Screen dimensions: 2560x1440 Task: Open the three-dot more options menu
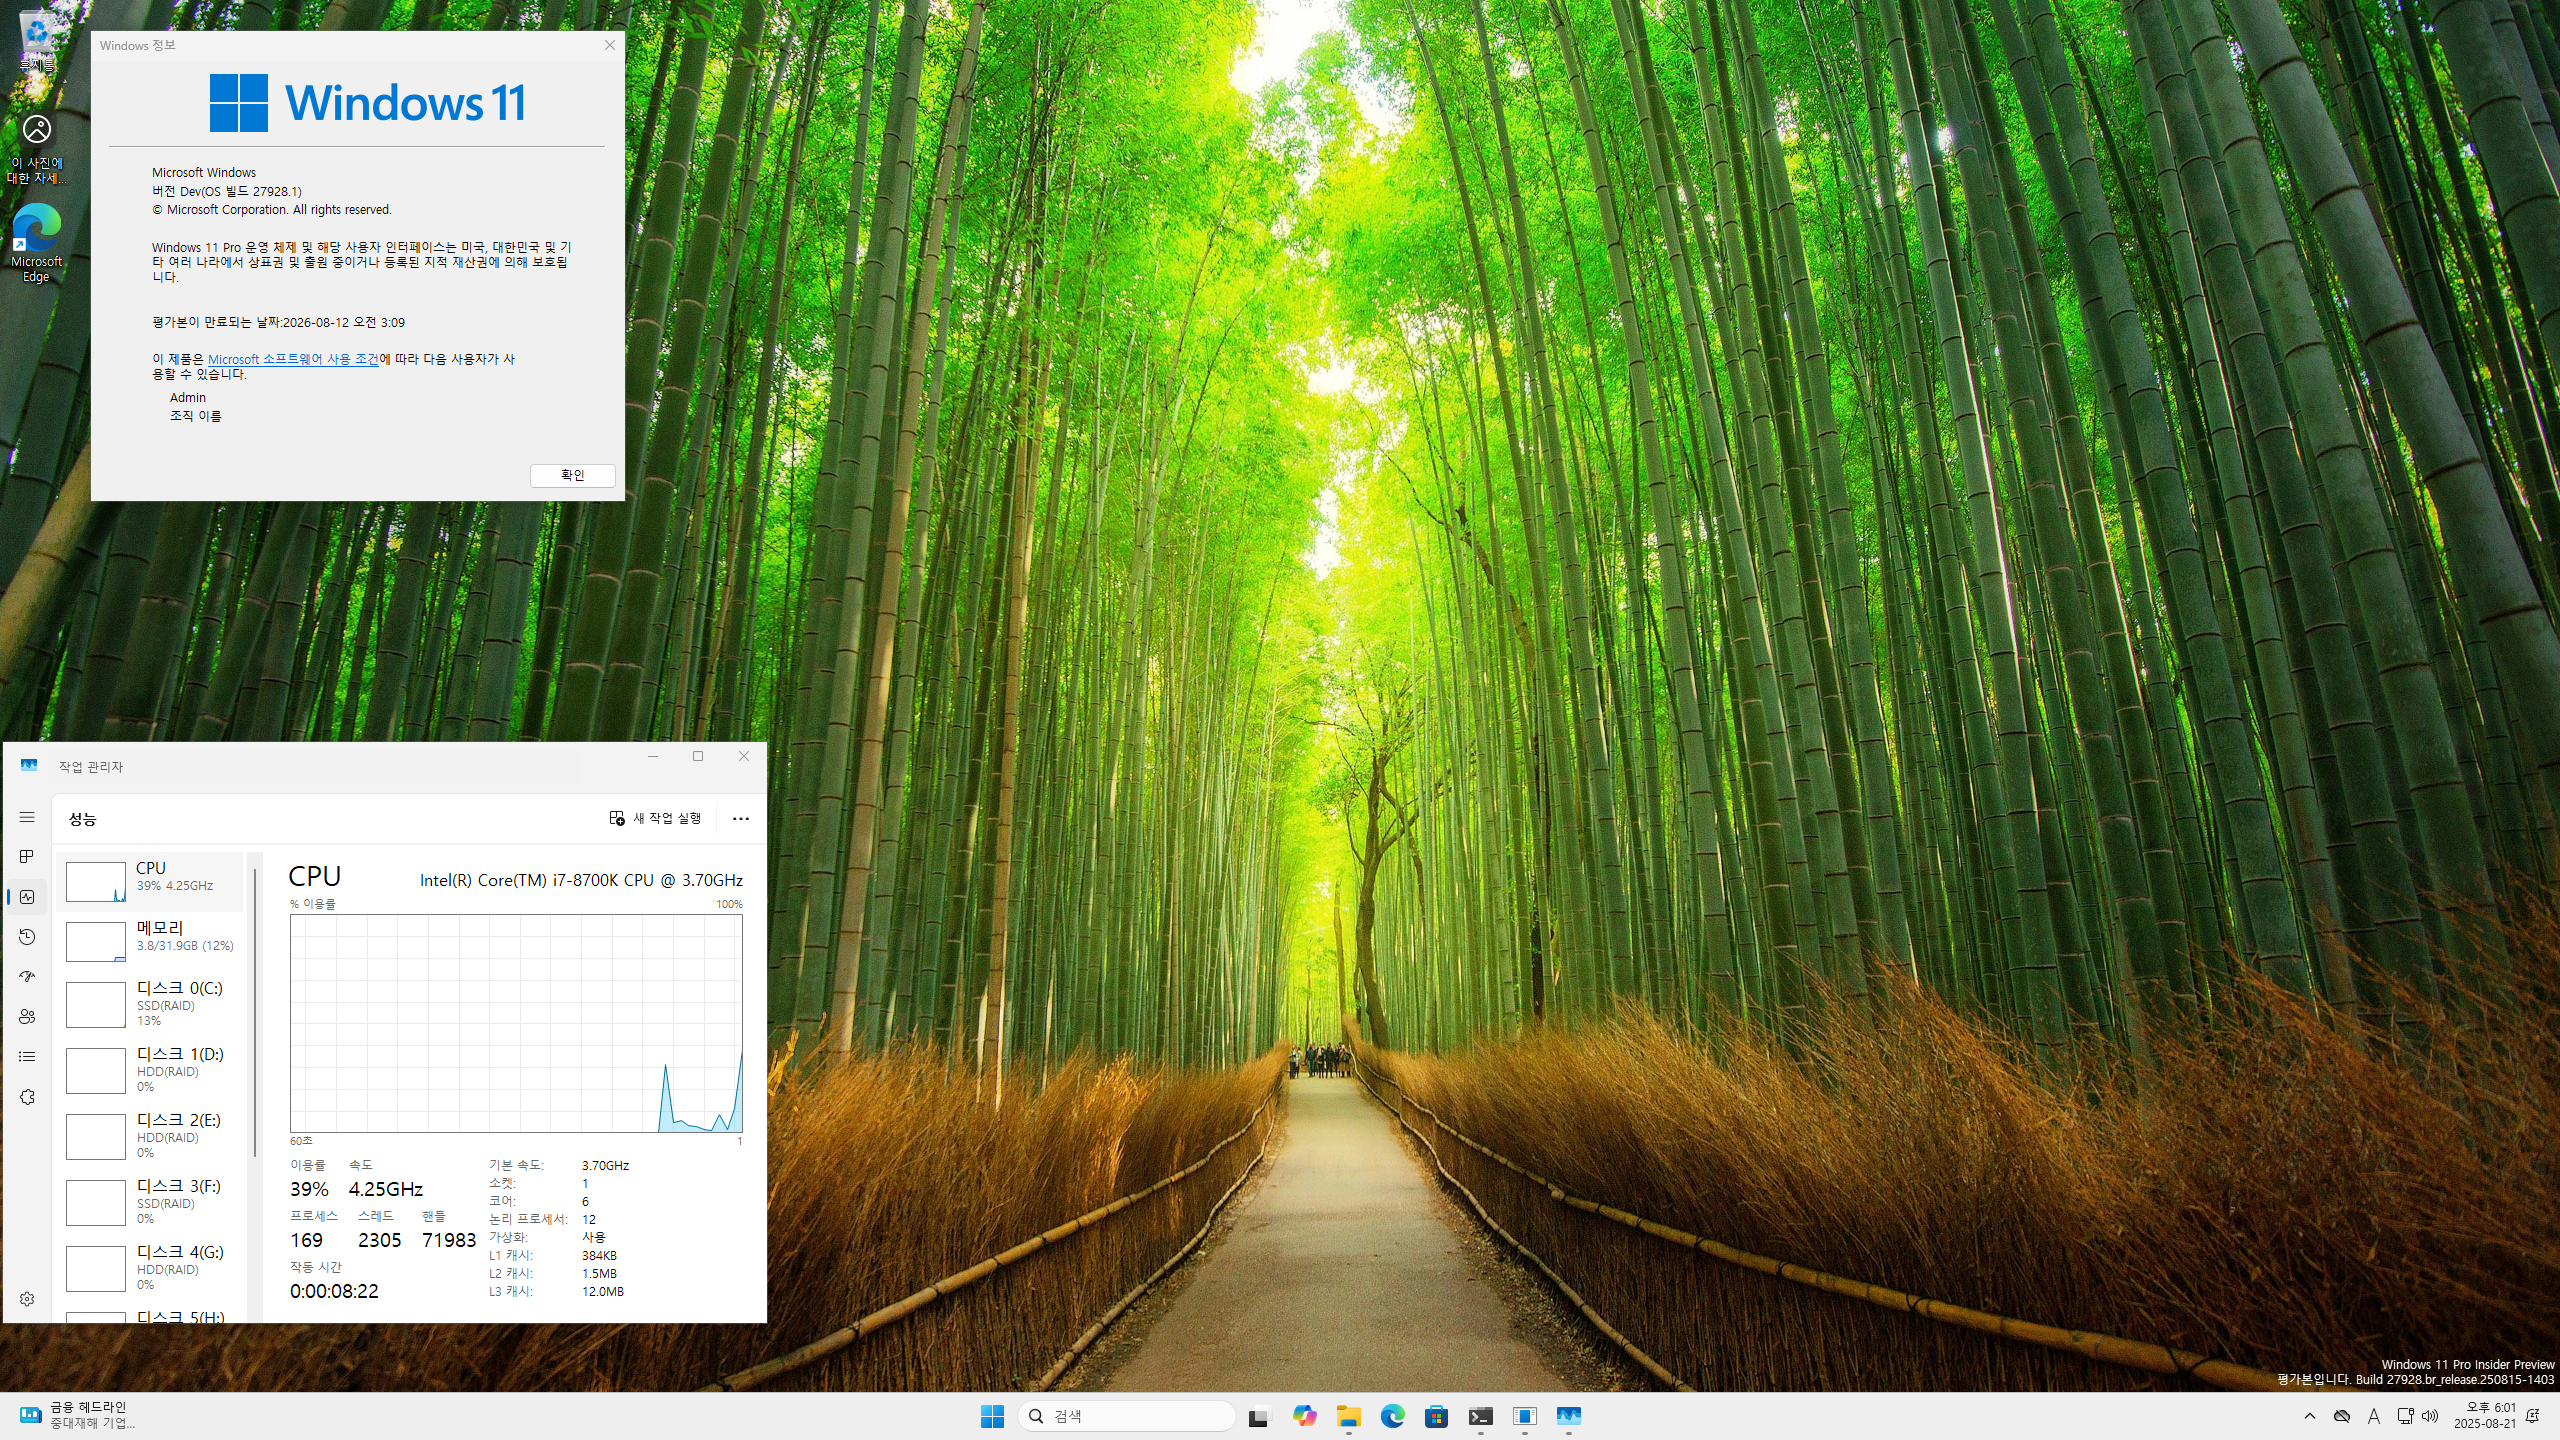(740, 818)
